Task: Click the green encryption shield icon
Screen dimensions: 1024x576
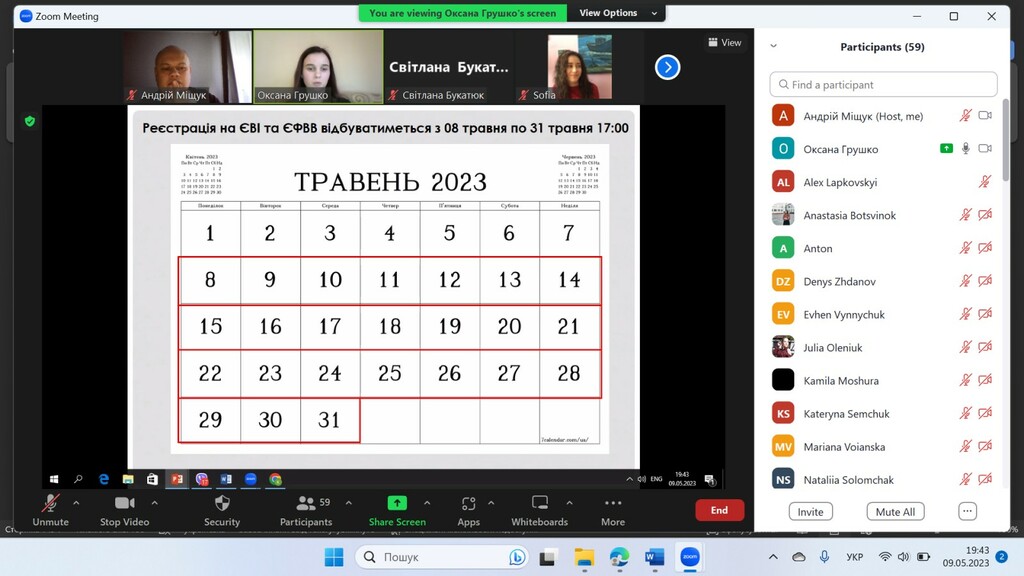Action: [30, 121]
